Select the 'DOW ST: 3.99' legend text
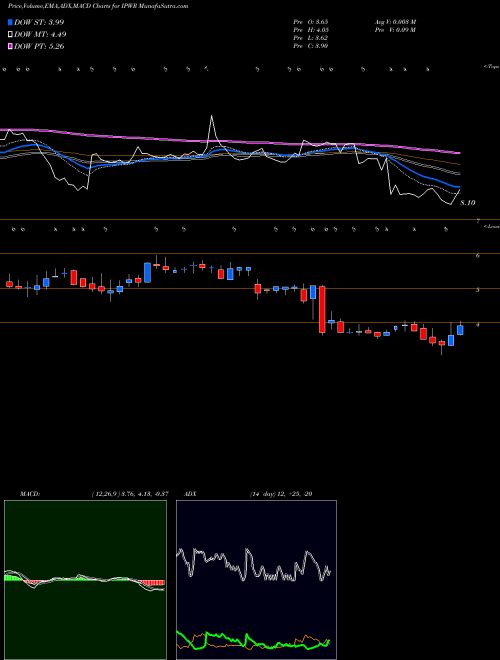The image size is (500, 660). [39, 22]
